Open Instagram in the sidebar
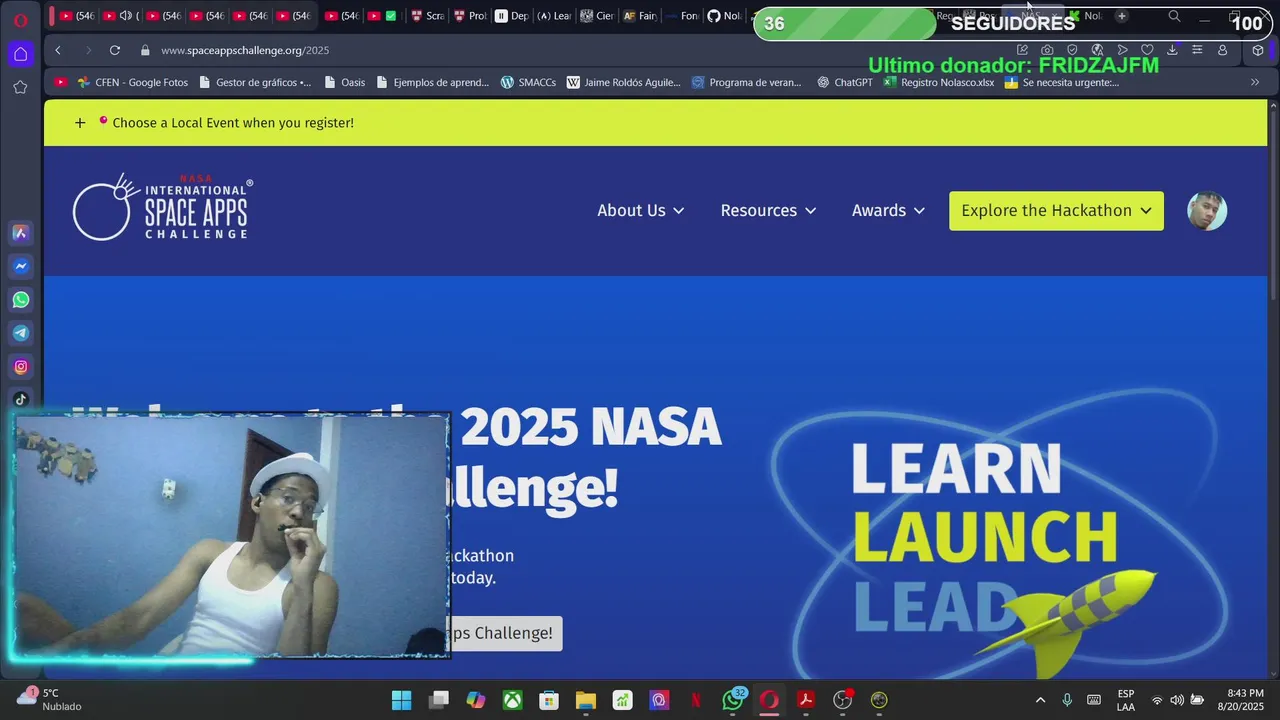Image resolution: width=1280 pixels, height=720 pixels. pyautogui.click(x=20, y=367)
